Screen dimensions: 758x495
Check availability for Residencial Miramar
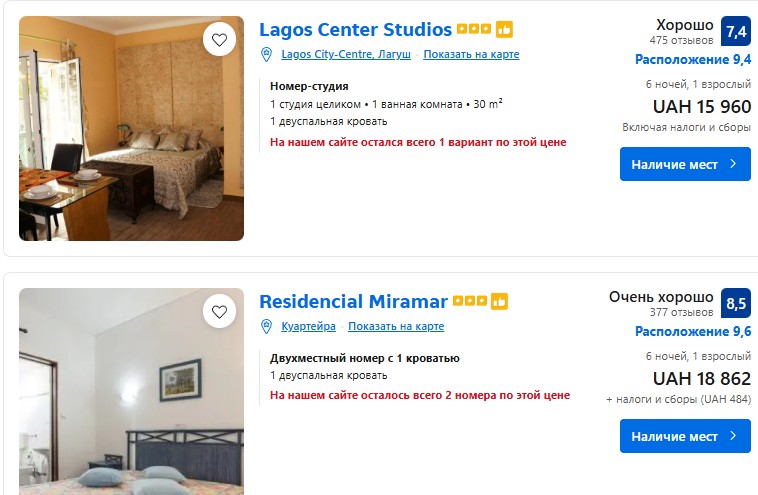(685, 436)
